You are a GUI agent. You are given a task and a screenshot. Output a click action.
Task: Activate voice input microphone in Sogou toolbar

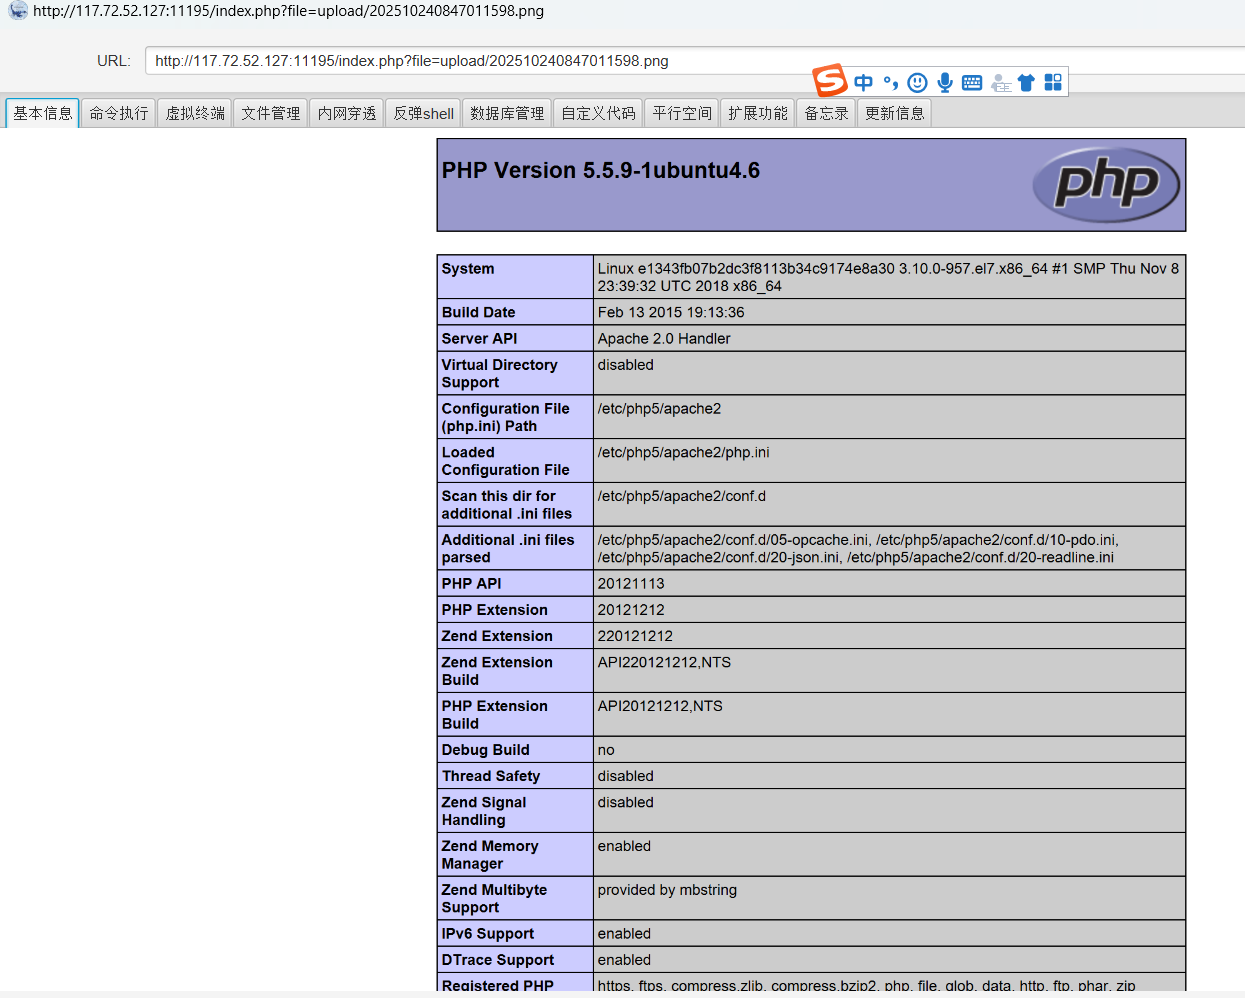[x=945, y=82]
